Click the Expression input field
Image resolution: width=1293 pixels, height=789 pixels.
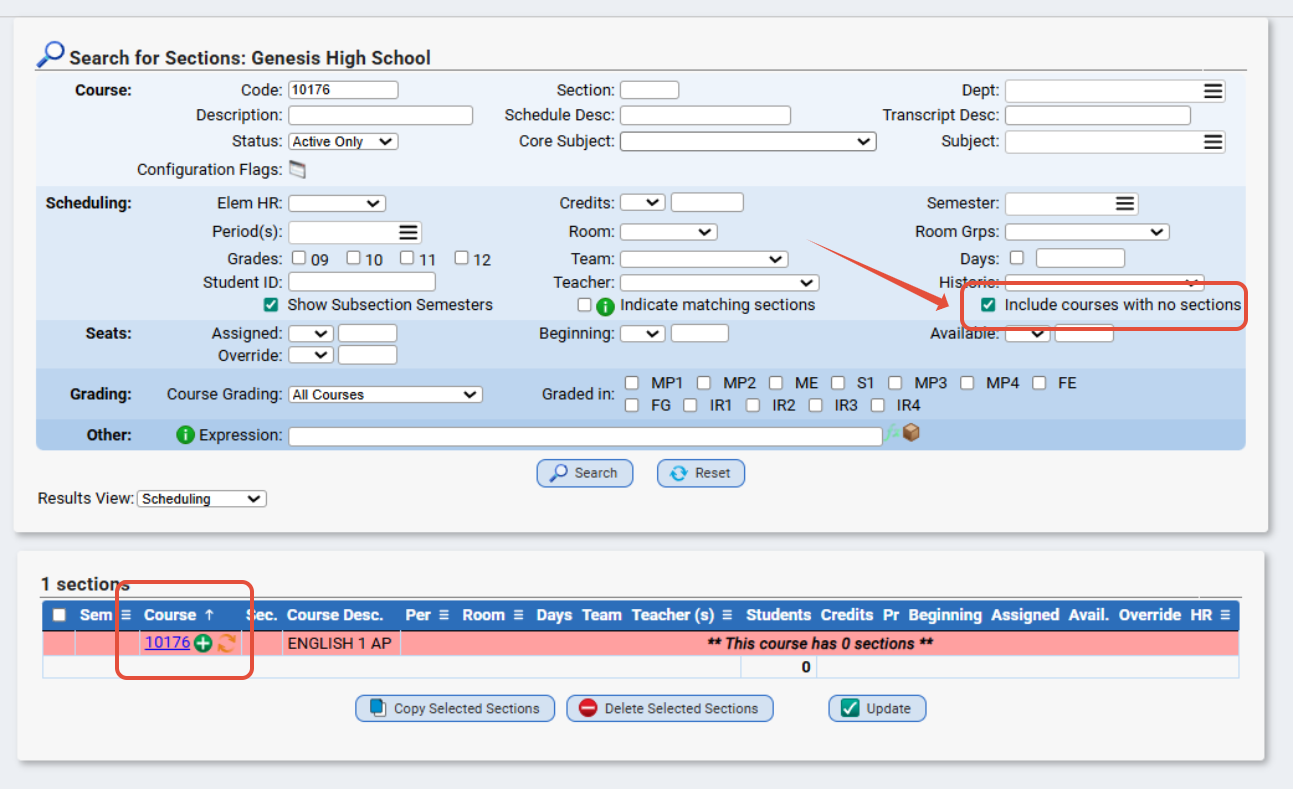tap(585, 436)
